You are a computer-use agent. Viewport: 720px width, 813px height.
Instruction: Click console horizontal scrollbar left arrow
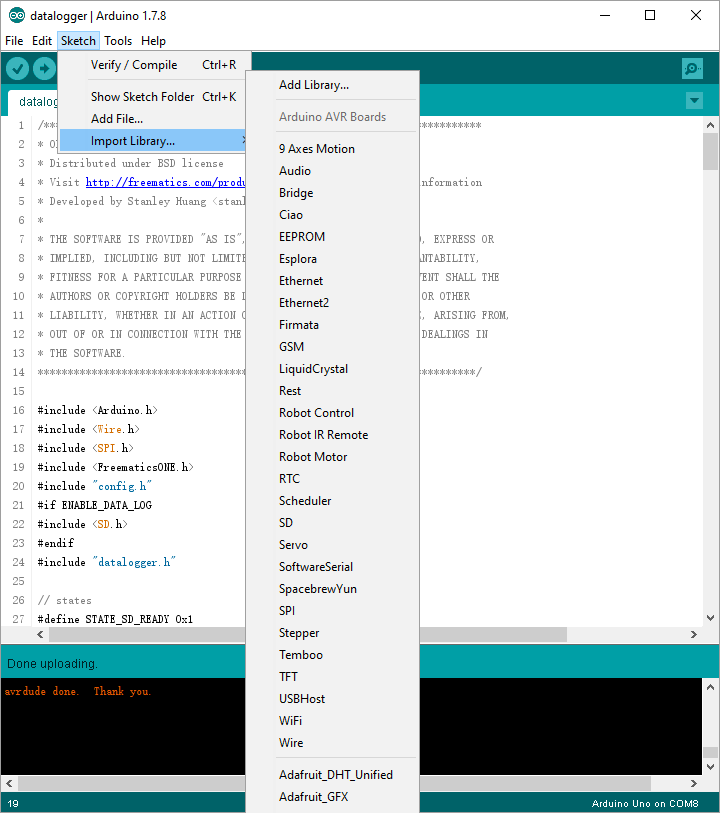coord(9,783)
